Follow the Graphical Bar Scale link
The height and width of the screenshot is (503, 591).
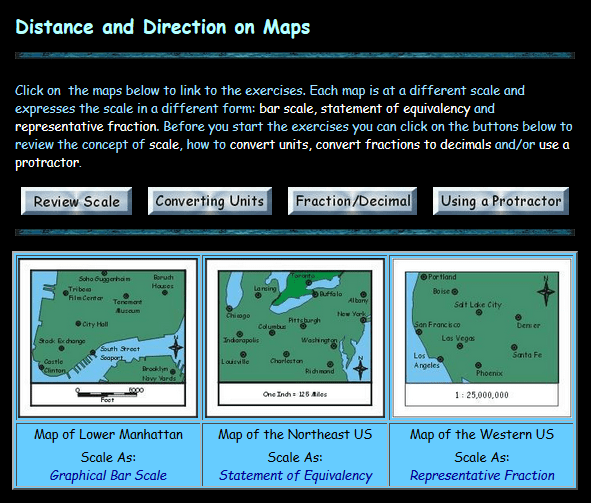click(108, 475)
